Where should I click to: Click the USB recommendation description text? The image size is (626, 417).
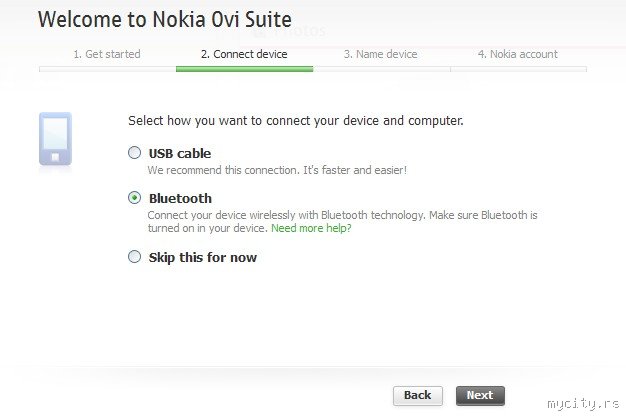click(x=277, y=170)
